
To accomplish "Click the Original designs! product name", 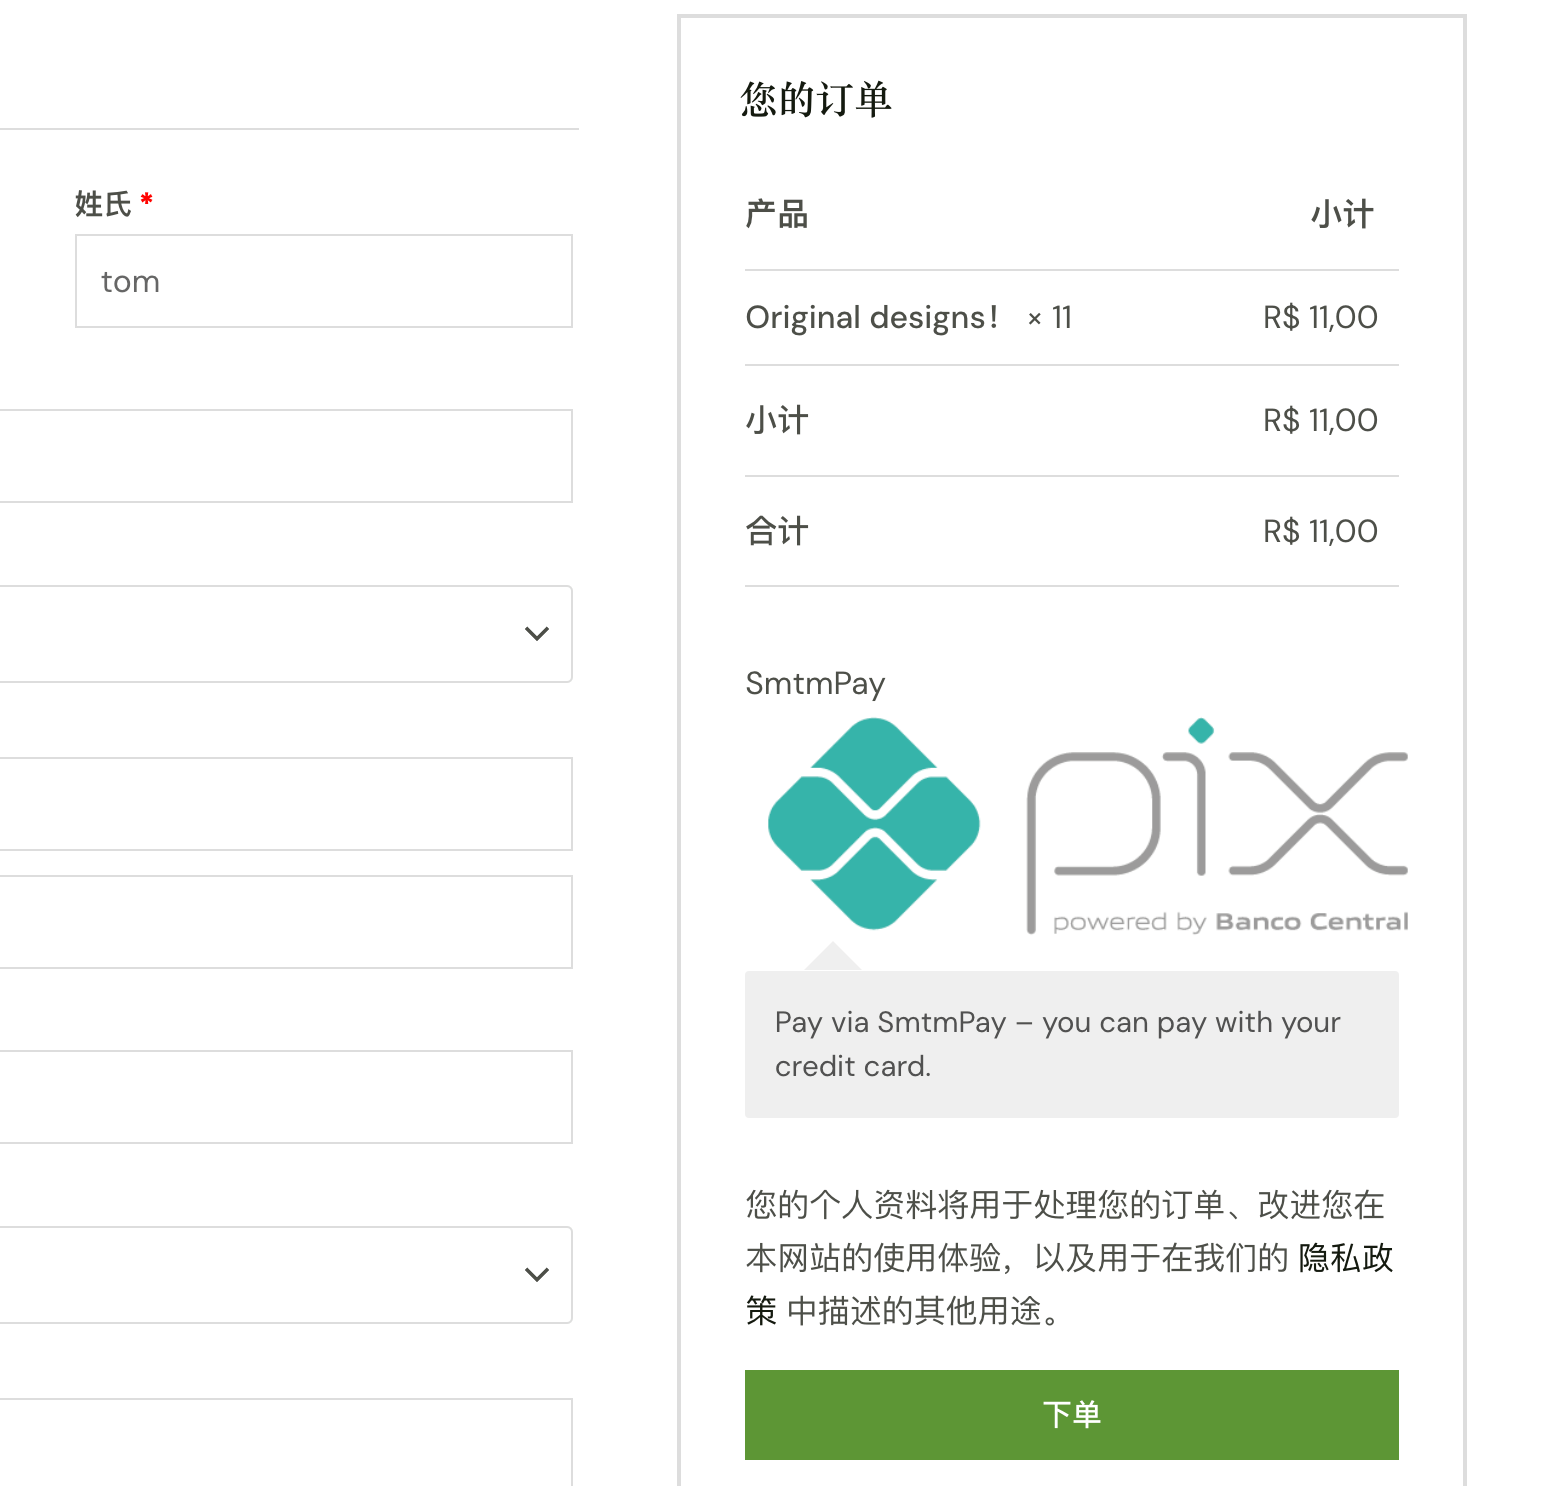I will tap(872, 318).
